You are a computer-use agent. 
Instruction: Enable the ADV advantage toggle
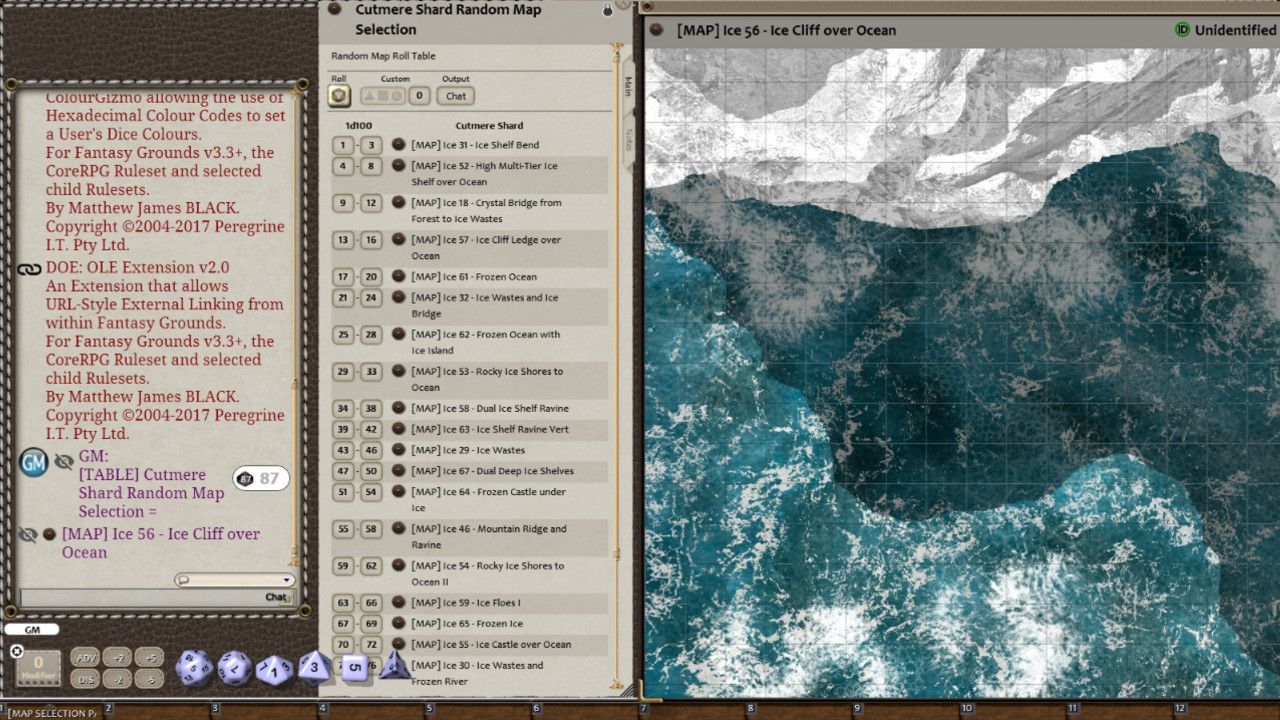[x=86, y=658]
